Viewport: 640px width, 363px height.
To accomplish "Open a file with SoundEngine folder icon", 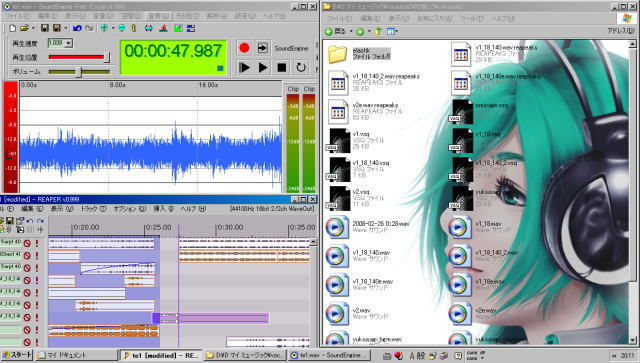I will coord(24,28).
